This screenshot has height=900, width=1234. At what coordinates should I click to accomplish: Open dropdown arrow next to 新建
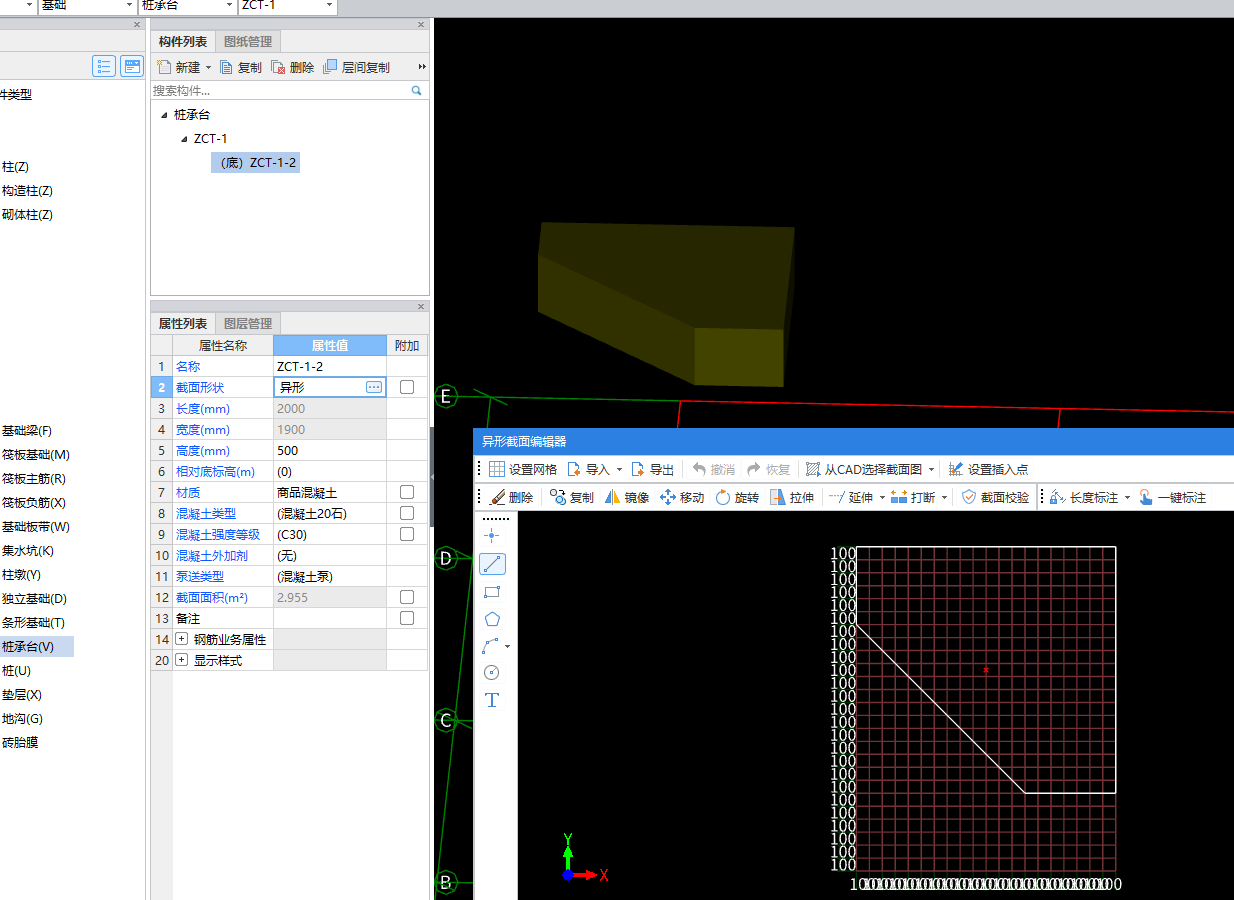pos(208,68)
